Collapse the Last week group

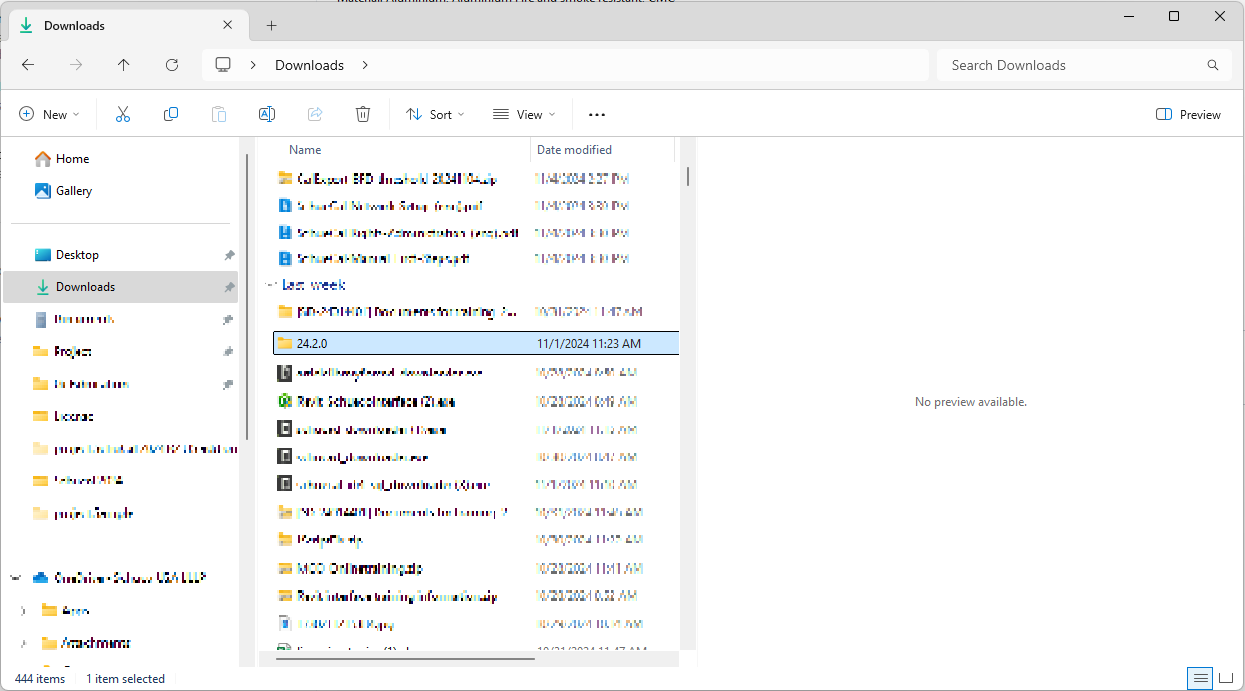pyautogui.click(x=270, y=285)
